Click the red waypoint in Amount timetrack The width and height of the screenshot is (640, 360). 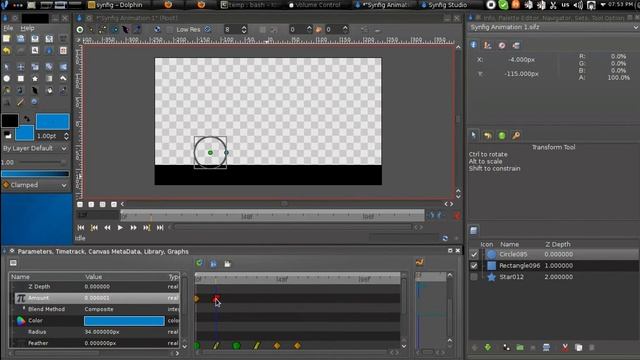[216, 299]
